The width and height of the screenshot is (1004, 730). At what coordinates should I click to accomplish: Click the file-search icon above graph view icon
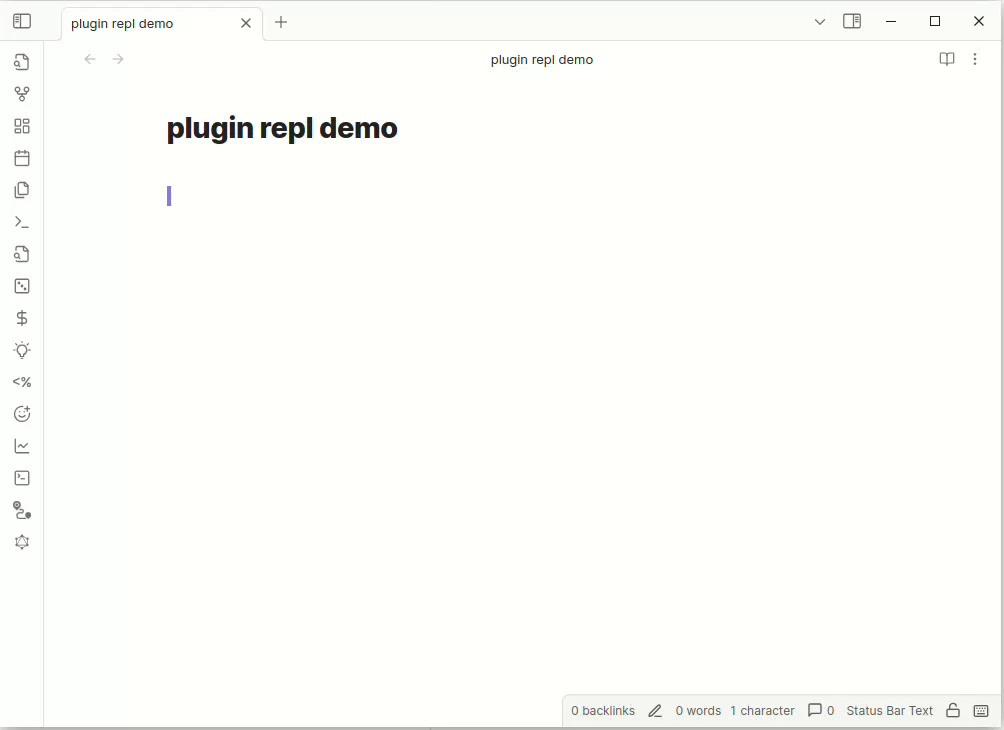(22, 62)
